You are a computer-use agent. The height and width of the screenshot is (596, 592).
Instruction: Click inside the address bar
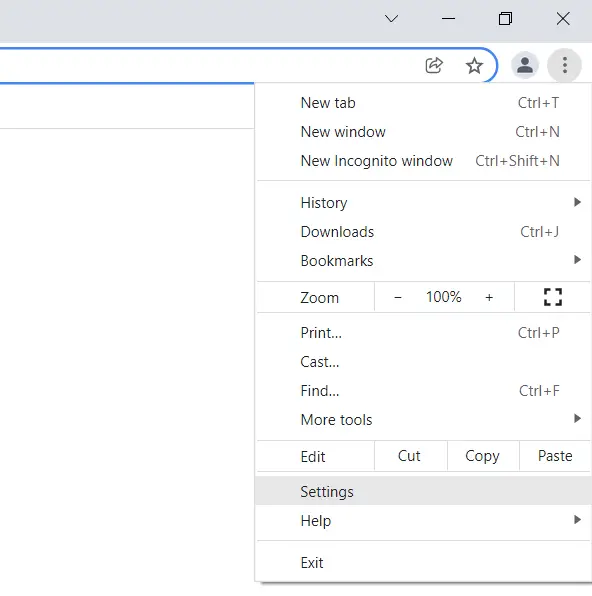205,65
